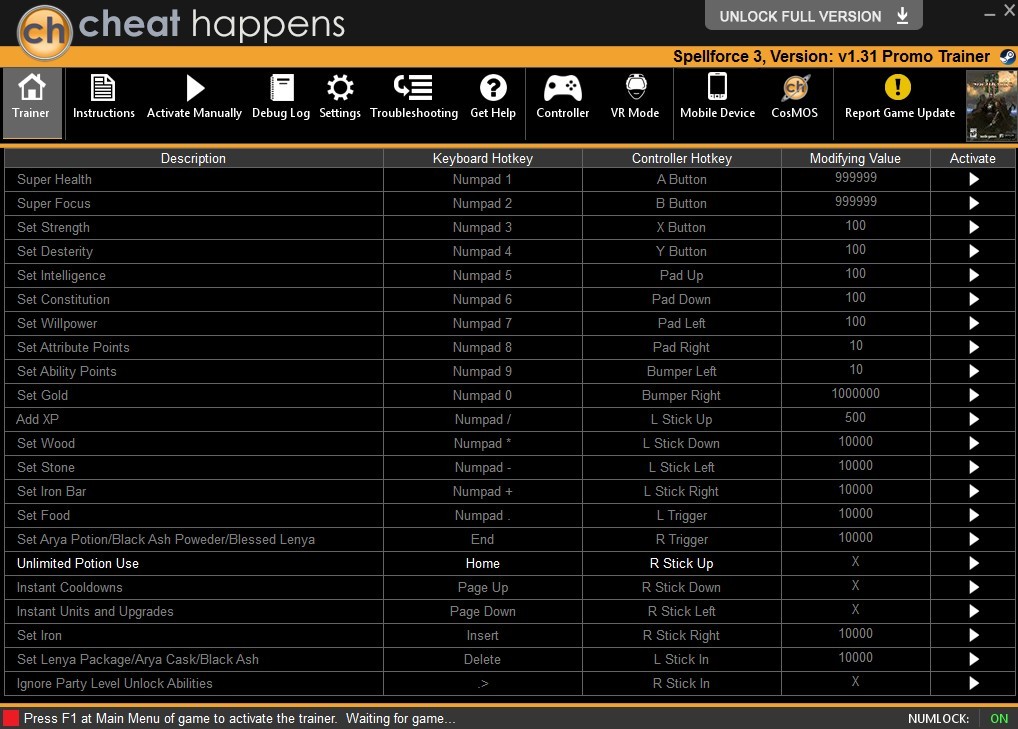Activate the Set Wood cheat arrow
The height and width of the screenshot is (729, 1018).
coord(973,443)
